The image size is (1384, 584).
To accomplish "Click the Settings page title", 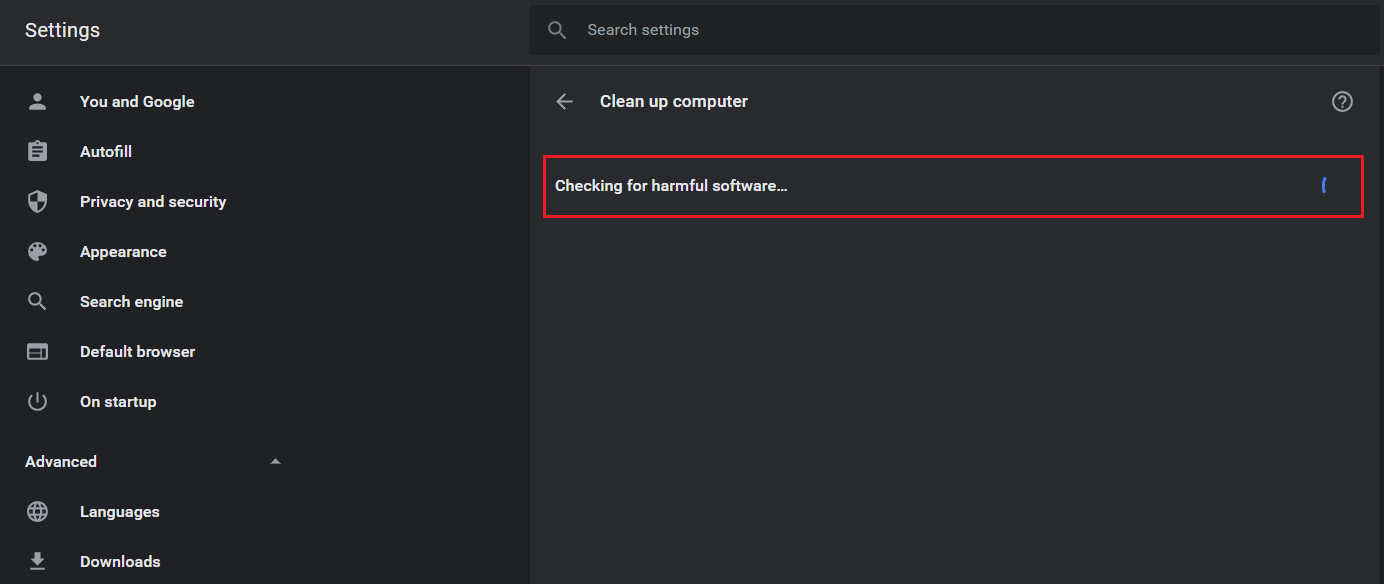I will click(x=62, y=30).
